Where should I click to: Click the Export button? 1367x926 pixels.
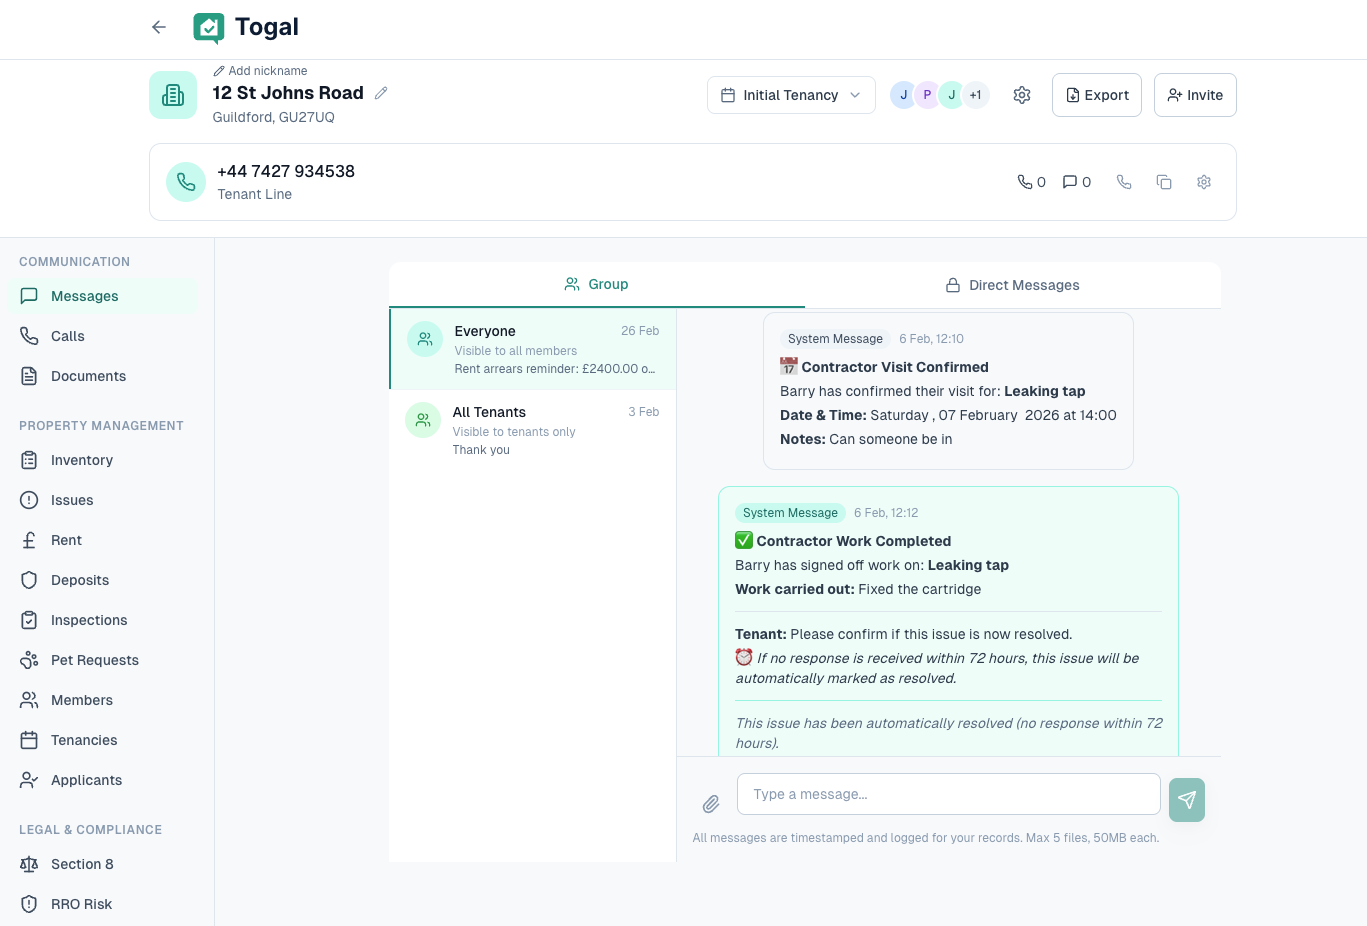(x=1096, y=94)
